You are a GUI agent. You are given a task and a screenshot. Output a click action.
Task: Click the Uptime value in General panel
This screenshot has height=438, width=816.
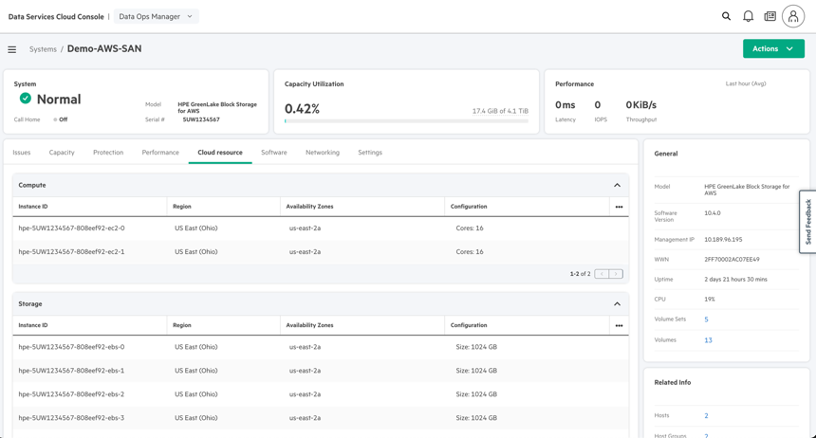click(x=736, y=279)
